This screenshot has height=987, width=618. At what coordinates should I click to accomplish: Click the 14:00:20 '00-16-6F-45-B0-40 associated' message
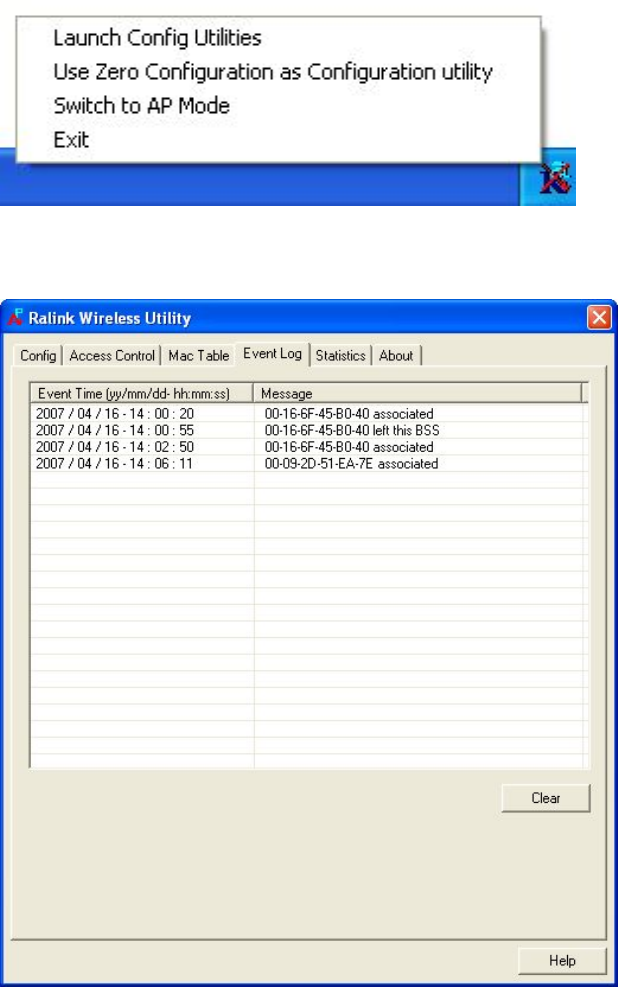pyautogui.click(x=349, y=414)
